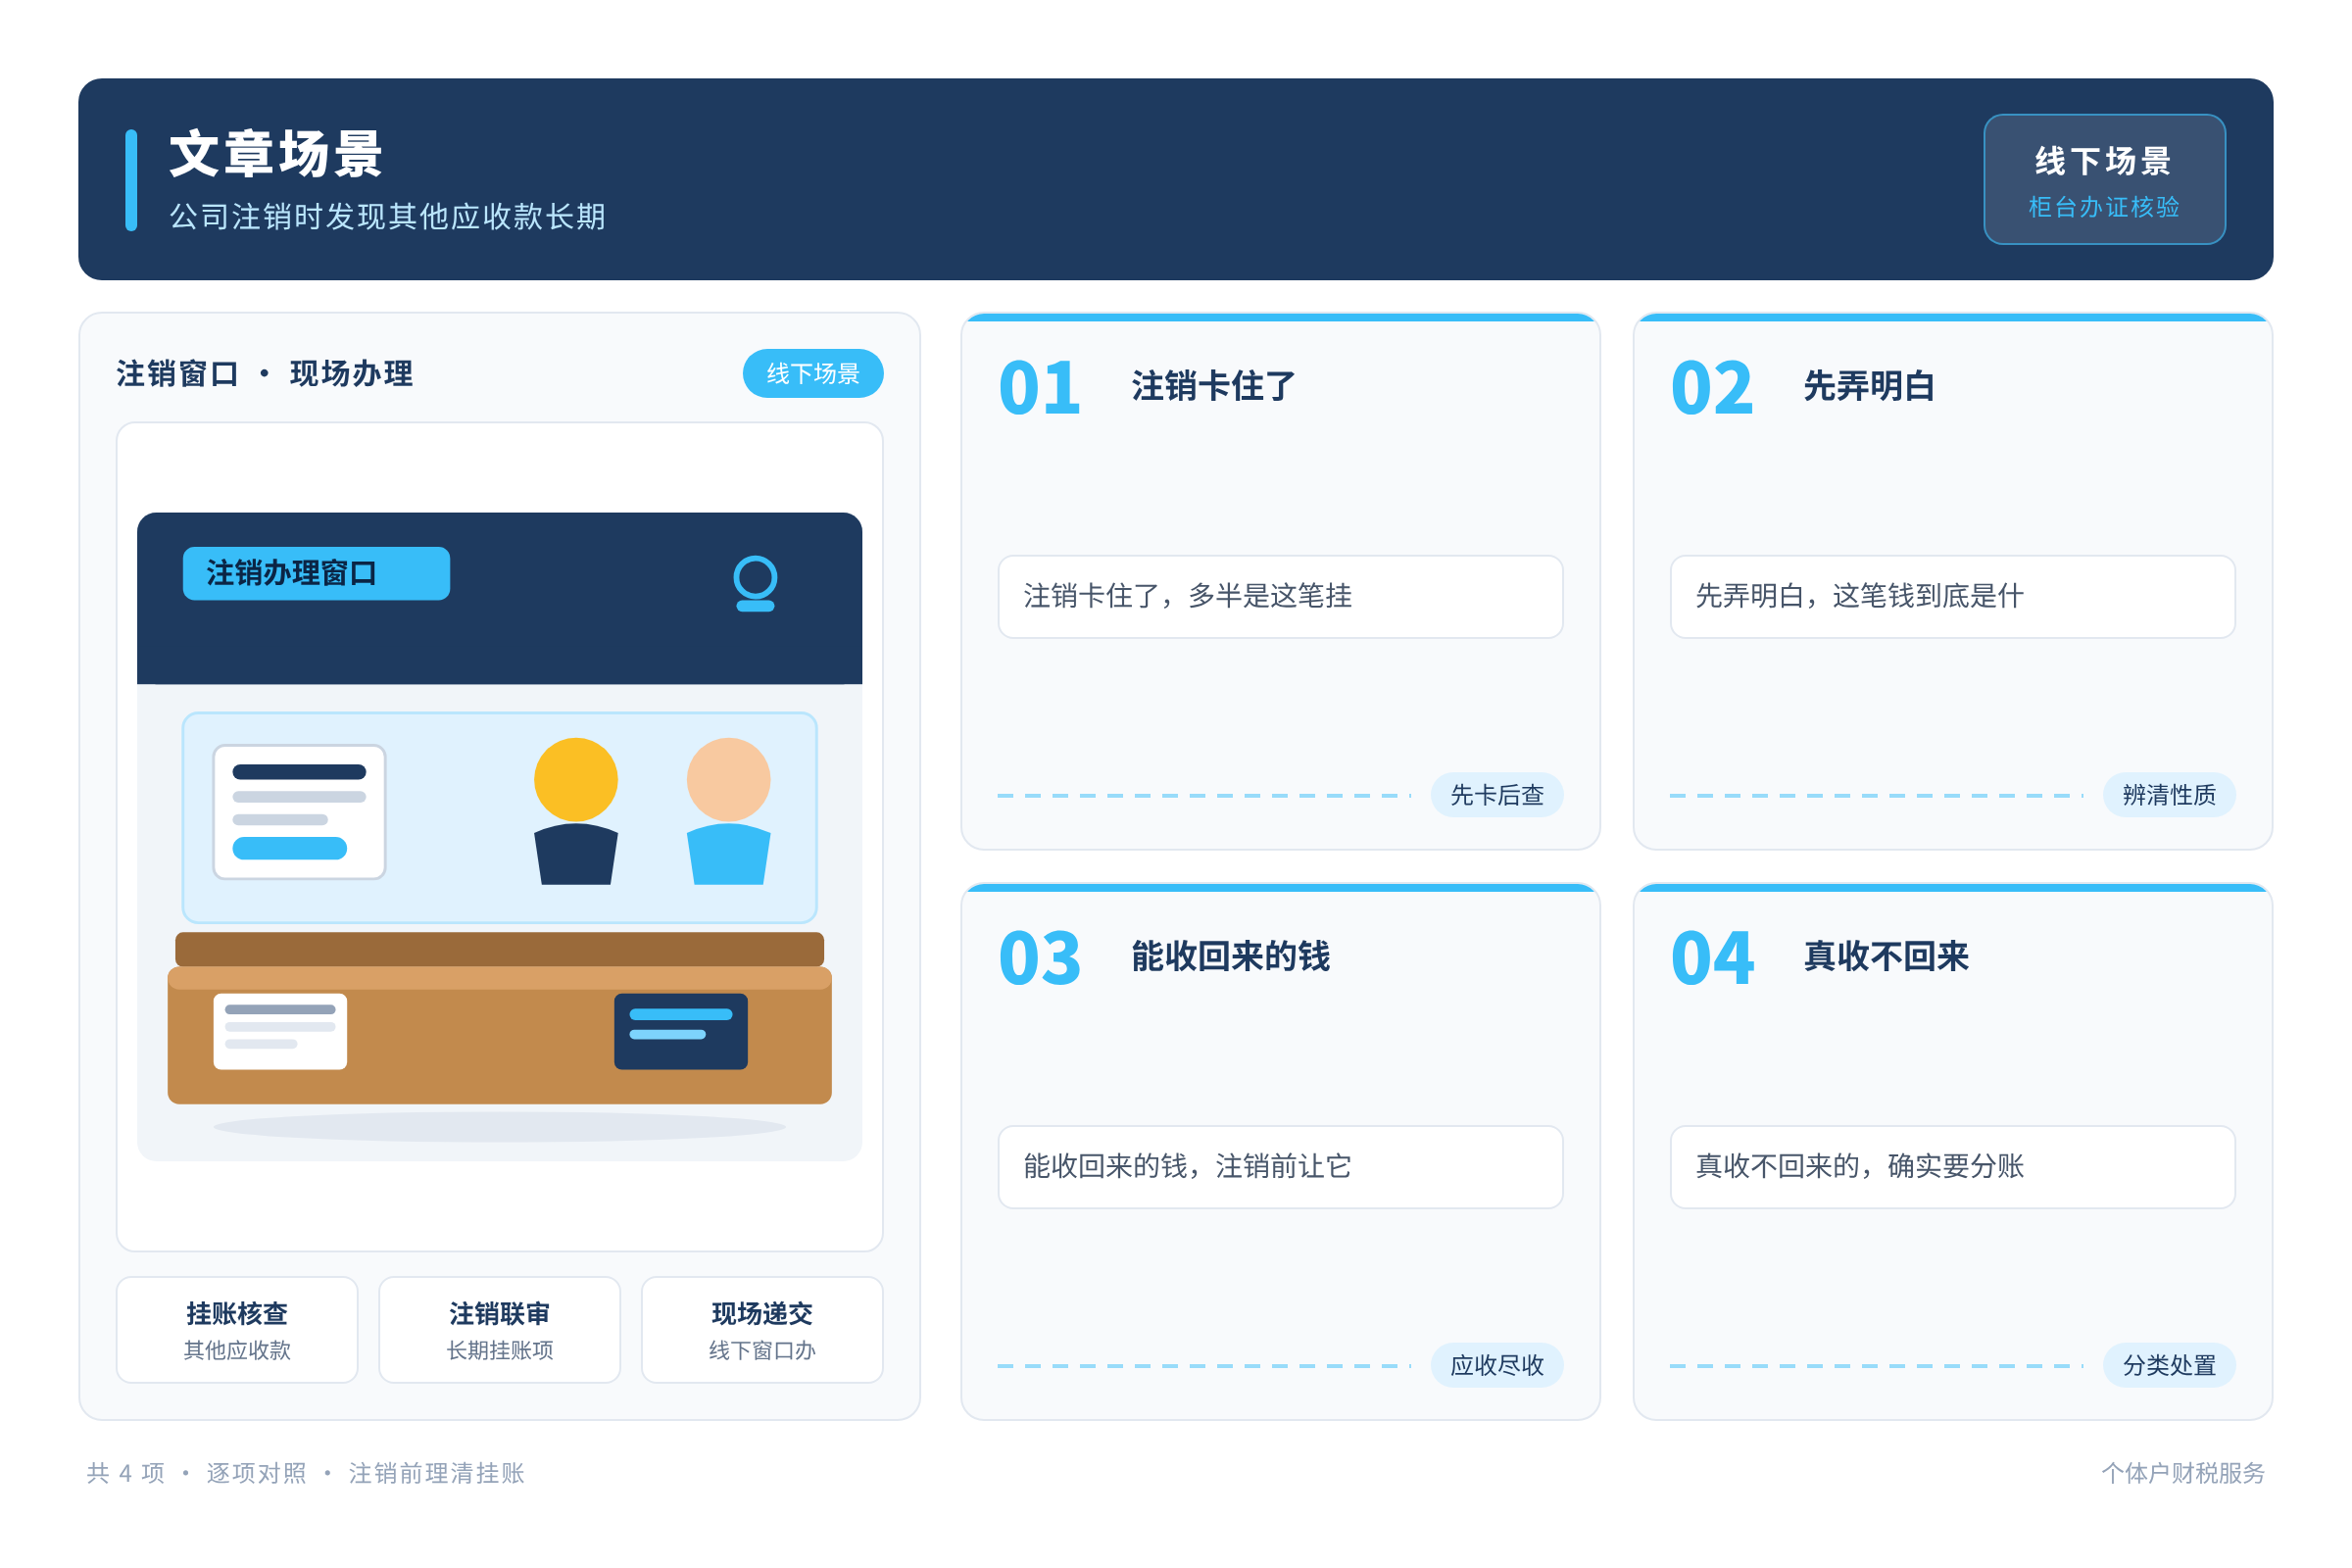Click the white paper on the wooden counter
The width and height of the screenshot is (2352, 1568).
coord(280,1031)
